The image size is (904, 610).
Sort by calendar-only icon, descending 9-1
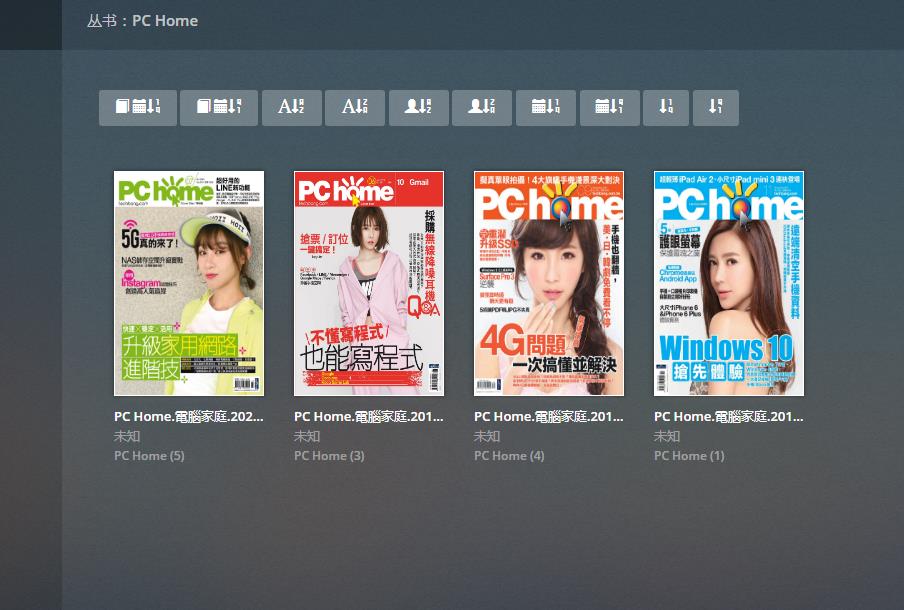click(x=609, y=108)
